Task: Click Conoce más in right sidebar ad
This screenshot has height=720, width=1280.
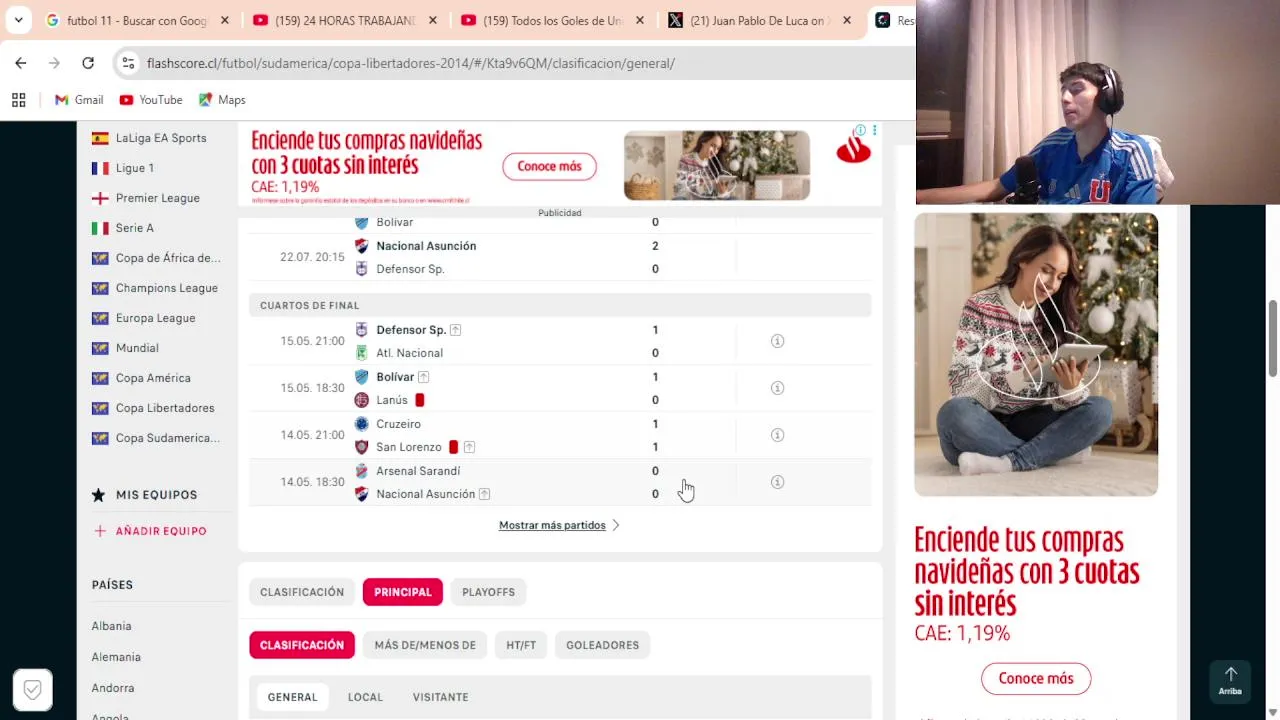Action: point(1036,678)
